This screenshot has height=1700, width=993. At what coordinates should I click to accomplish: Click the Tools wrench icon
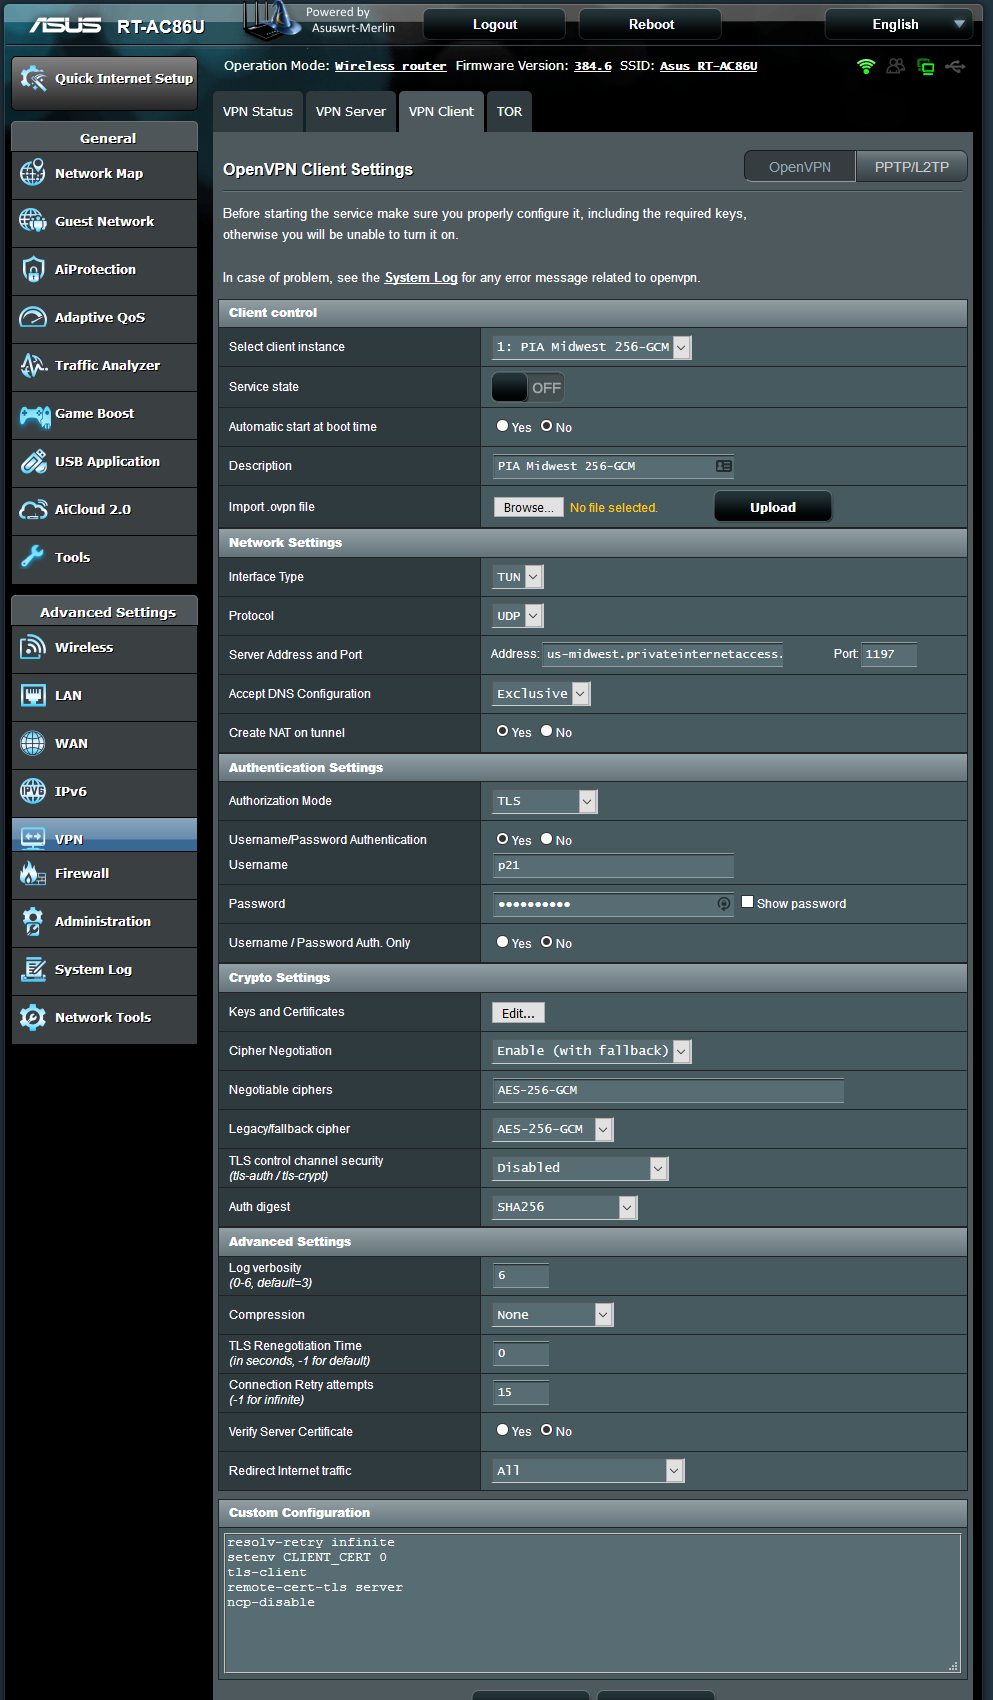coord(33,557)
